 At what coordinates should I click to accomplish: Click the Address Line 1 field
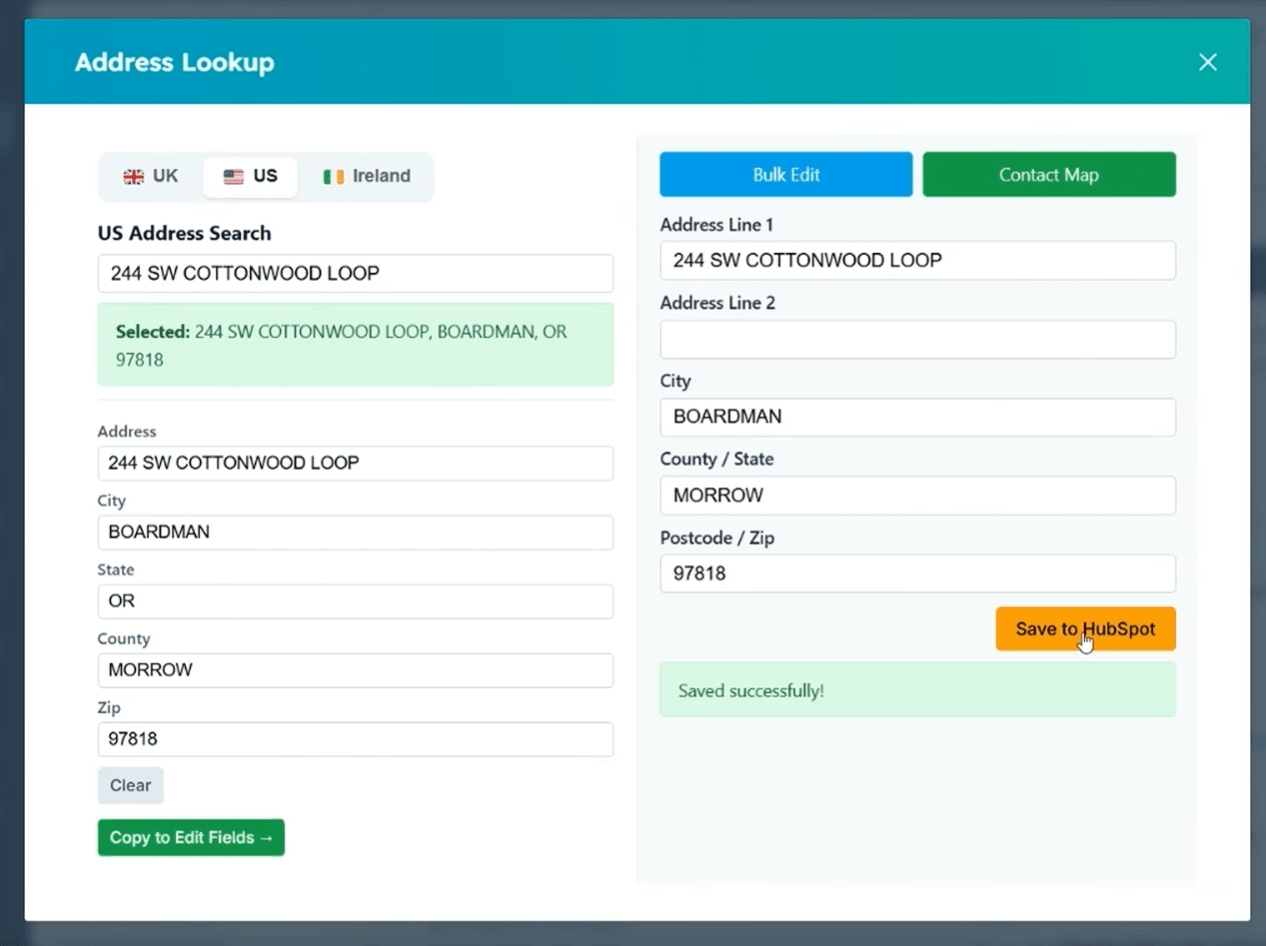(x=917, y=260)
